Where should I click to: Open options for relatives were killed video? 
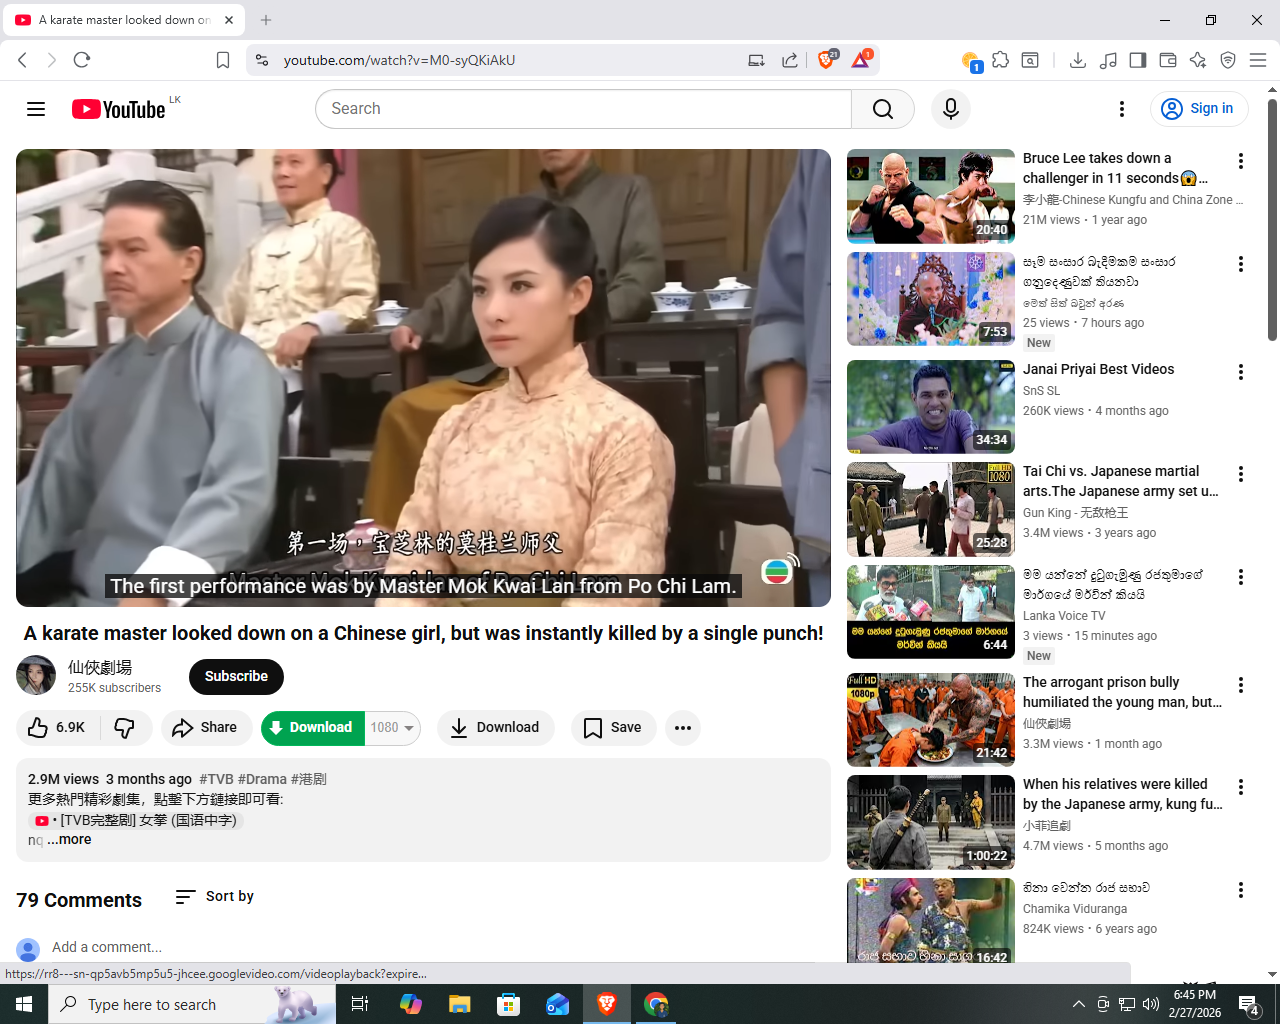pos(1241,787)
